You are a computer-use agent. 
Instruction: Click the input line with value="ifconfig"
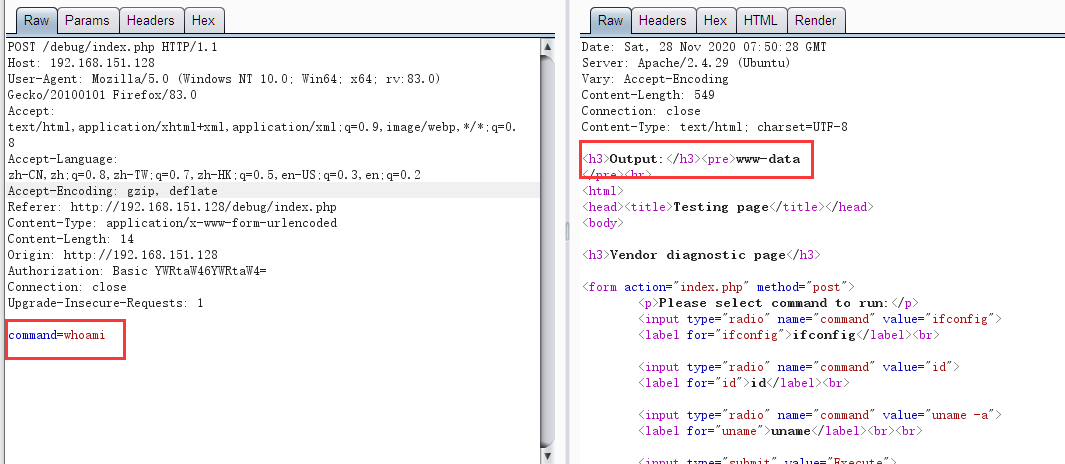click(x=820, y=319)
